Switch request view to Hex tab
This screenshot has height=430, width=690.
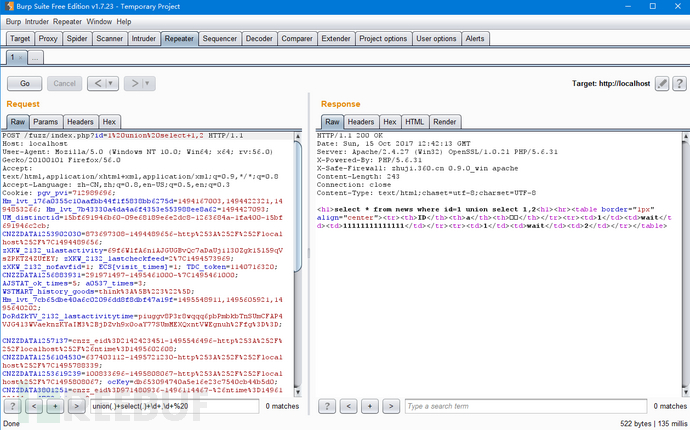[x=109, y=122]
